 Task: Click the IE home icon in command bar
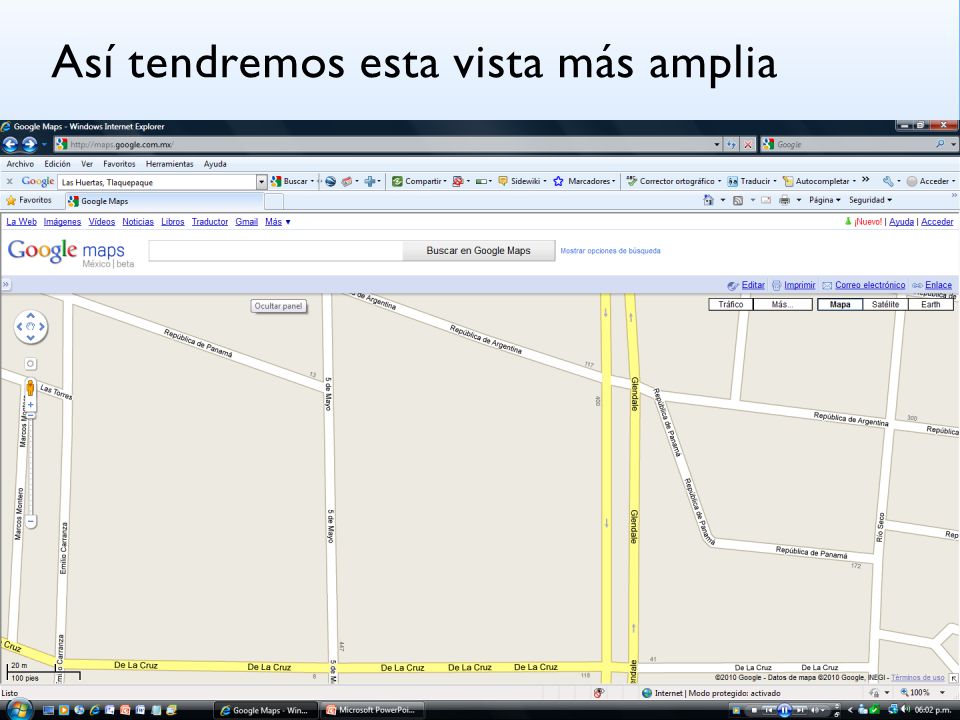pos(708,200)
